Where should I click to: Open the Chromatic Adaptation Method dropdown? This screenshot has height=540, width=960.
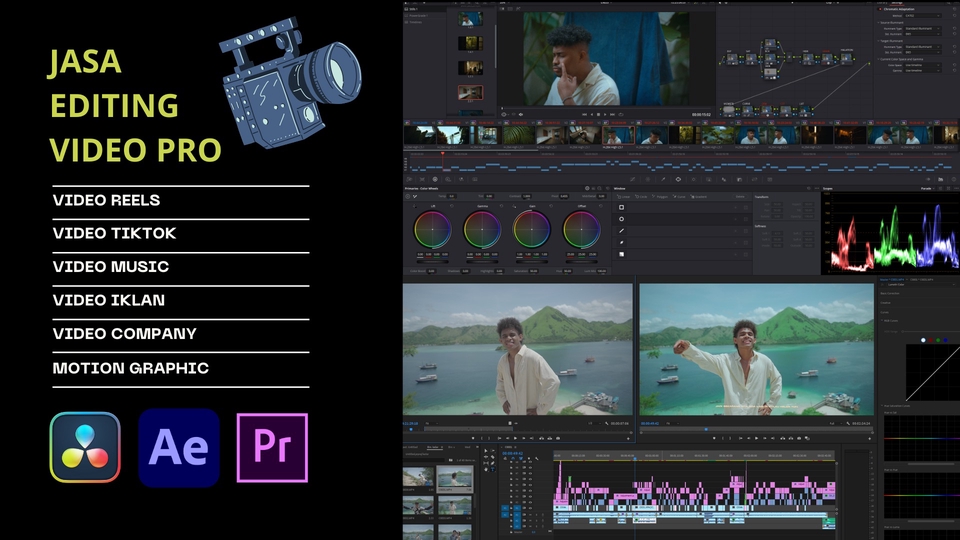click(920, 16)
